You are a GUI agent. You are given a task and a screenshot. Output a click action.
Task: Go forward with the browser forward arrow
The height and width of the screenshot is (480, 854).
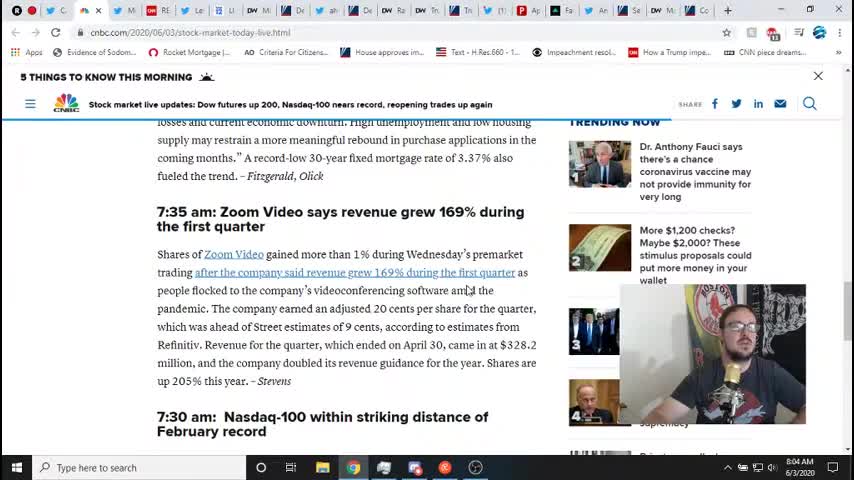tap(35, 33)
